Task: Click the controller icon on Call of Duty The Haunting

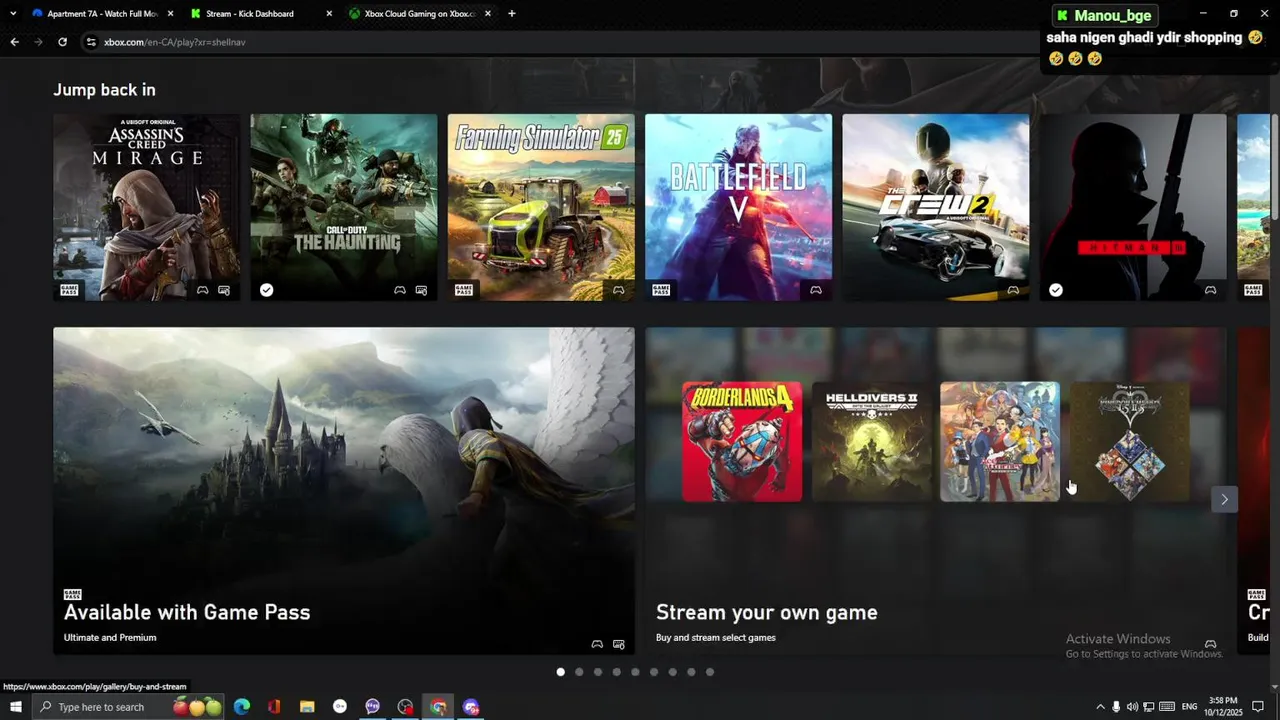Action: pos(400,290)
